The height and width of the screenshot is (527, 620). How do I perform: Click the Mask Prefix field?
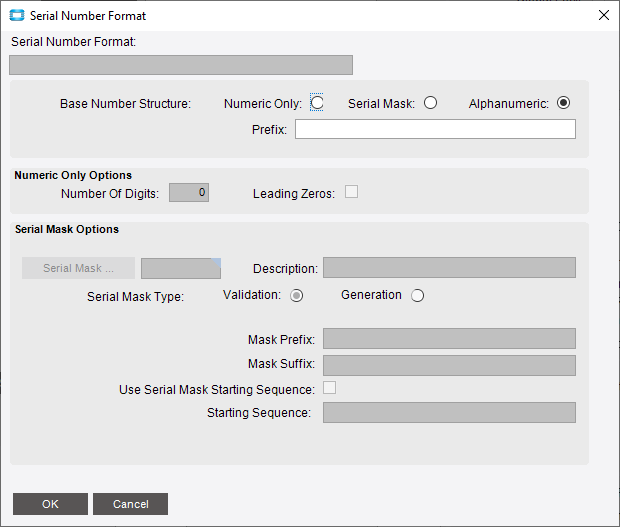[449, 338]
